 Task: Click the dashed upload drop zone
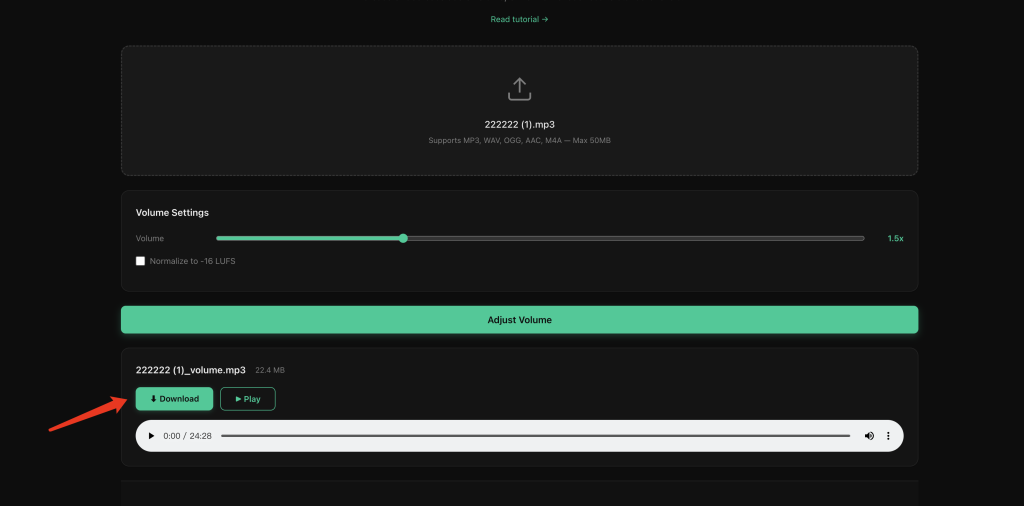coord(519,110)
